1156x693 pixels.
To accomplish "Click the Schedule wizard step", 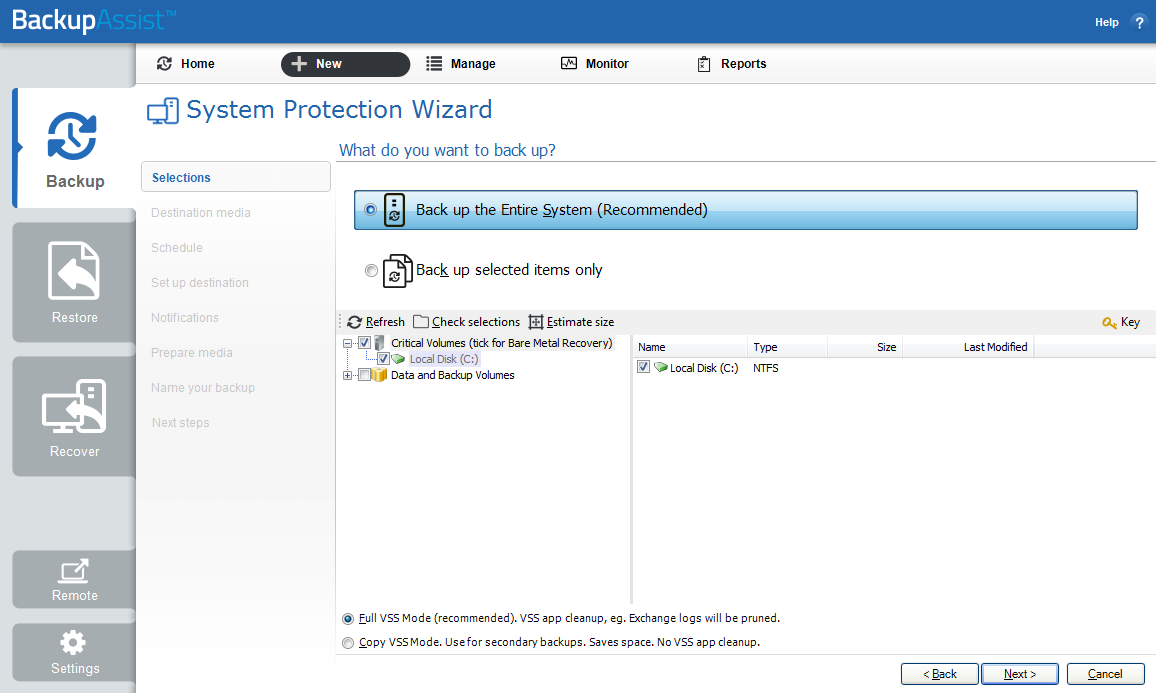I will 177,248.
